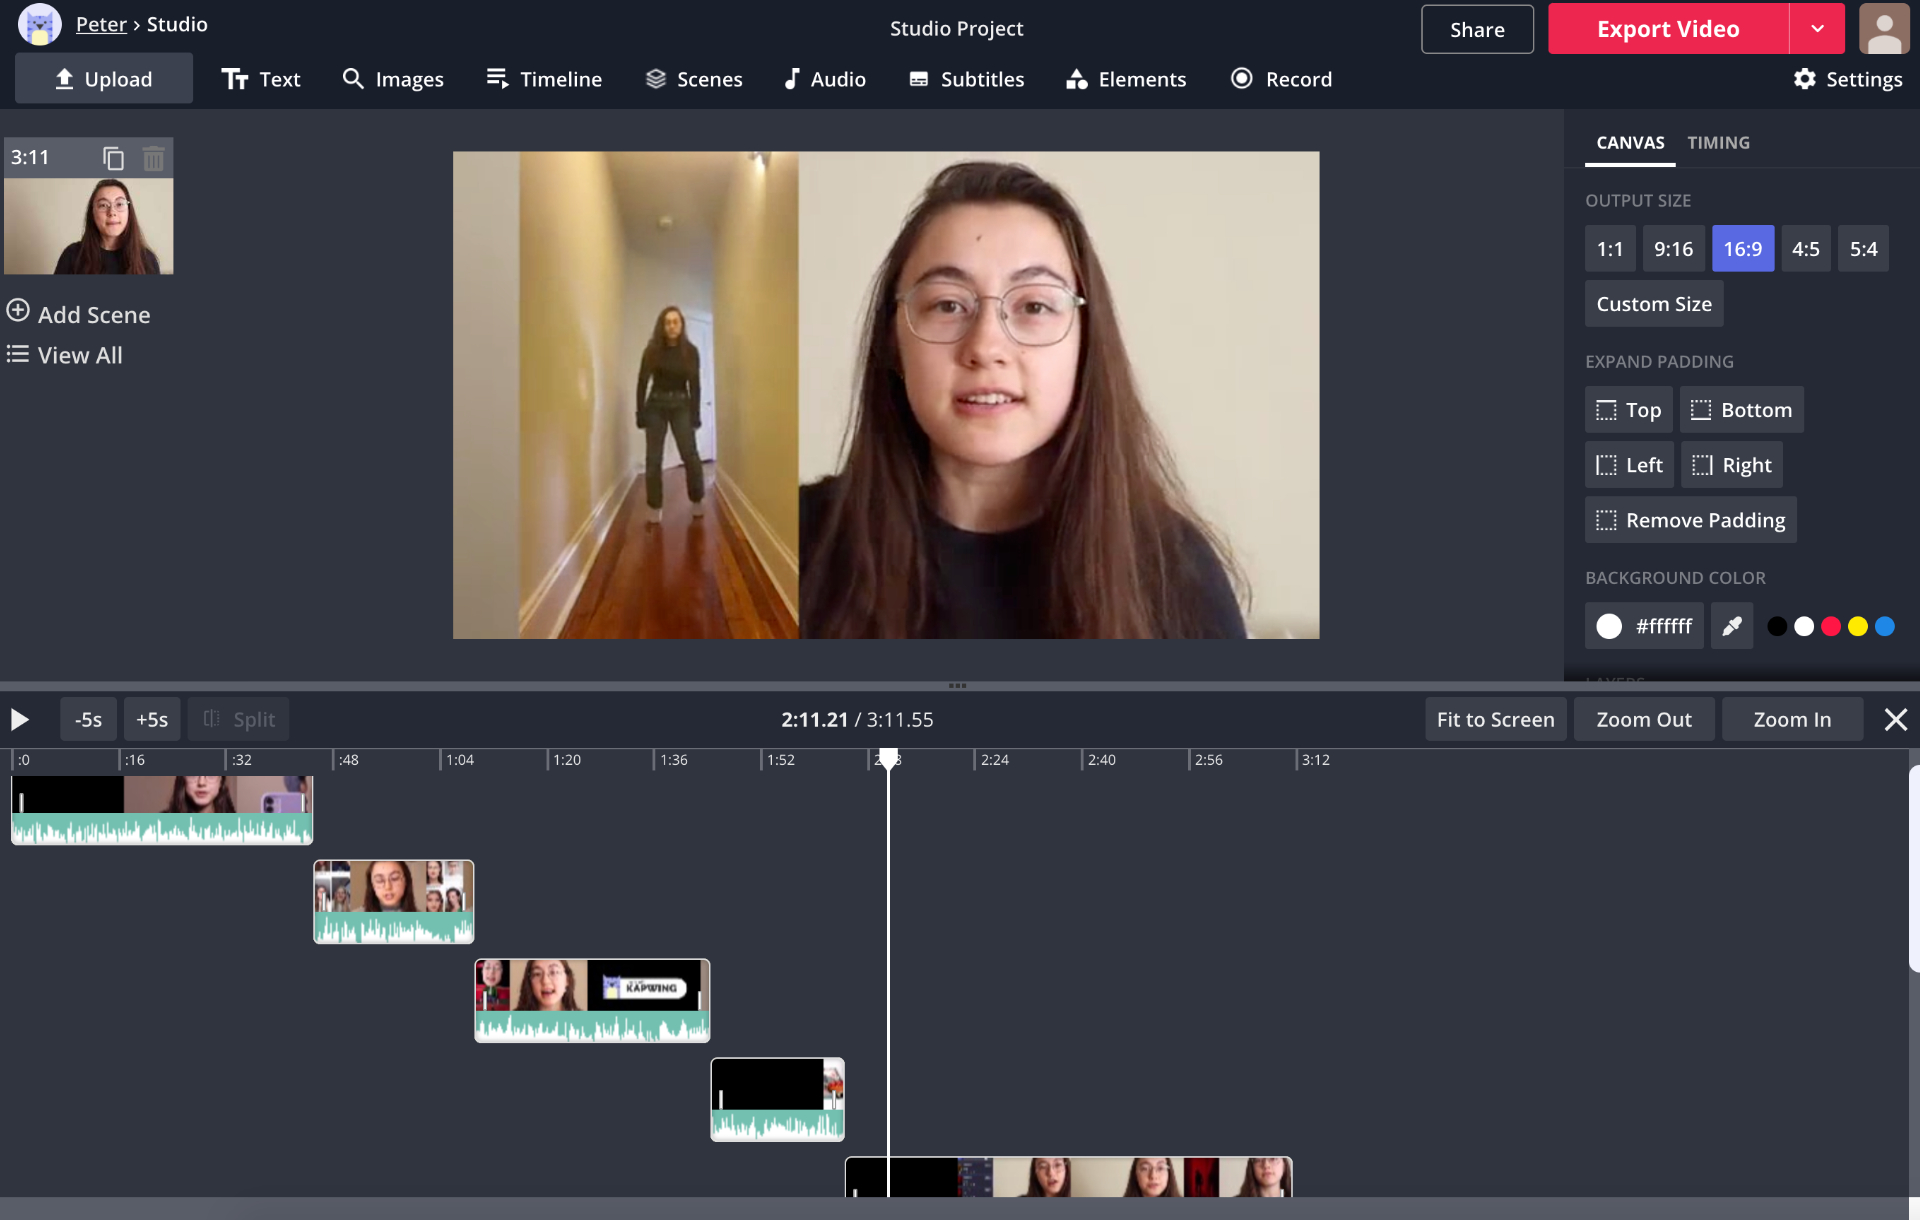Choose the yellow background swatch
Viewport: 1920px width, 1220px height.
pyautogui.click(x=1858, y=626)
